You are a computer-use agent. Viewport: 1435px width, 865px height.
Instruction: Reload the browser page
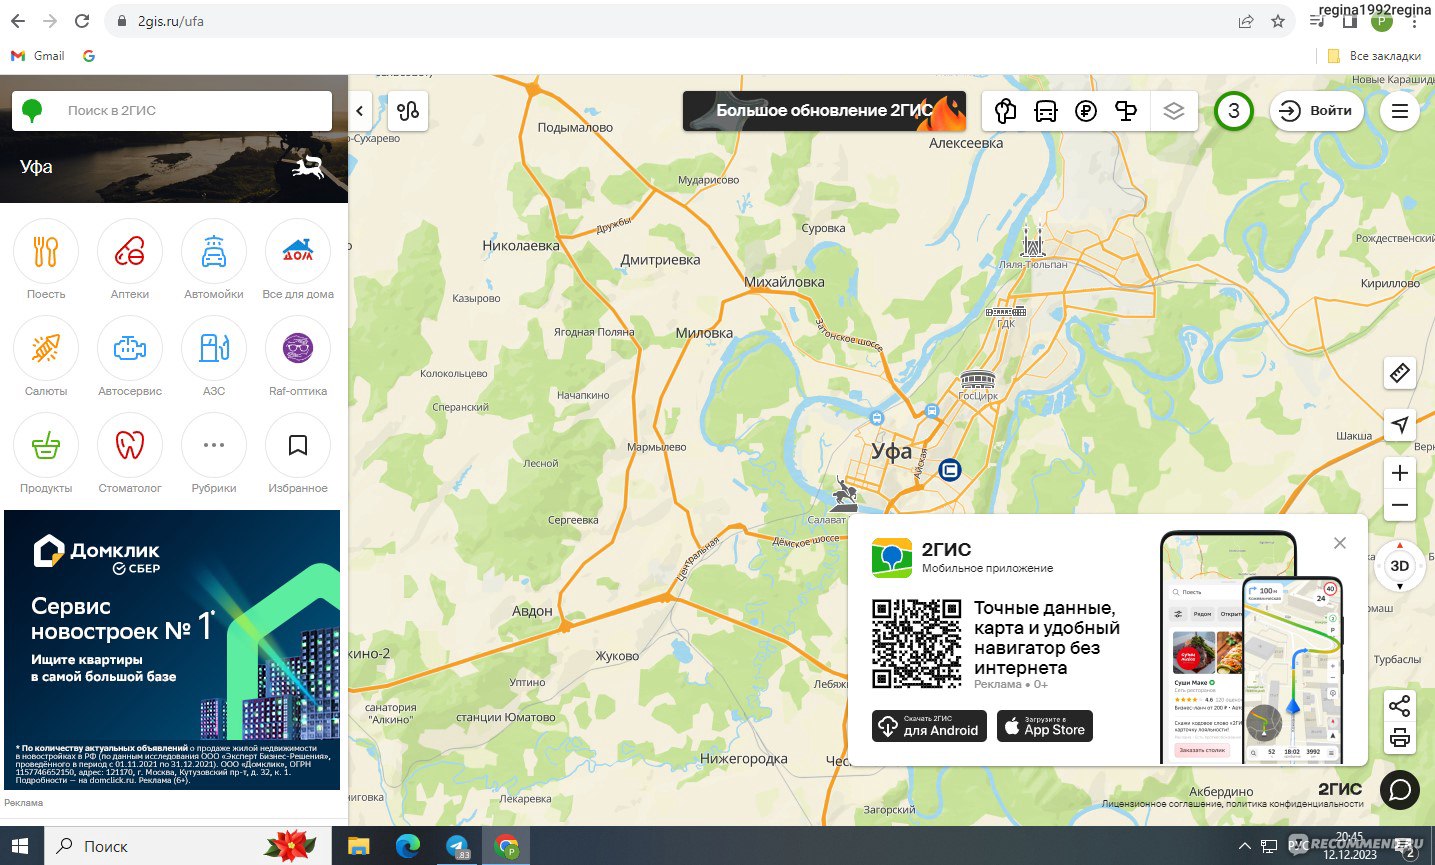click(82, 21)
